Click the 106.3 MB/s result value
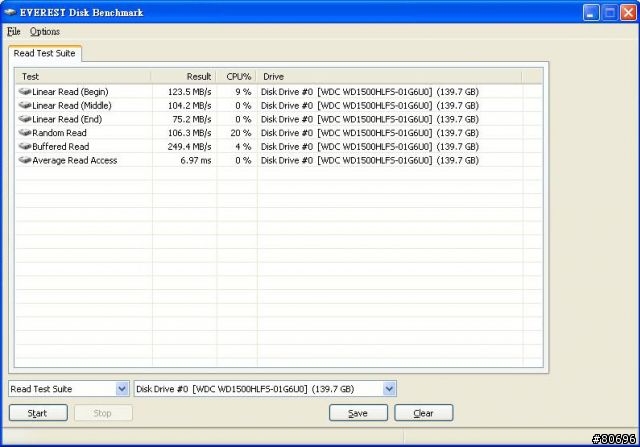The height and width of the screenshot is (447, 640). coord(189,133)
